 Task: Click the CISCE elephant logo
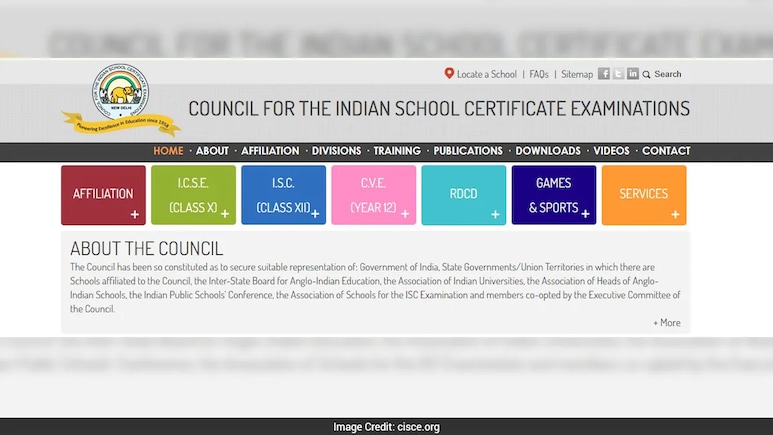point(121,92)
